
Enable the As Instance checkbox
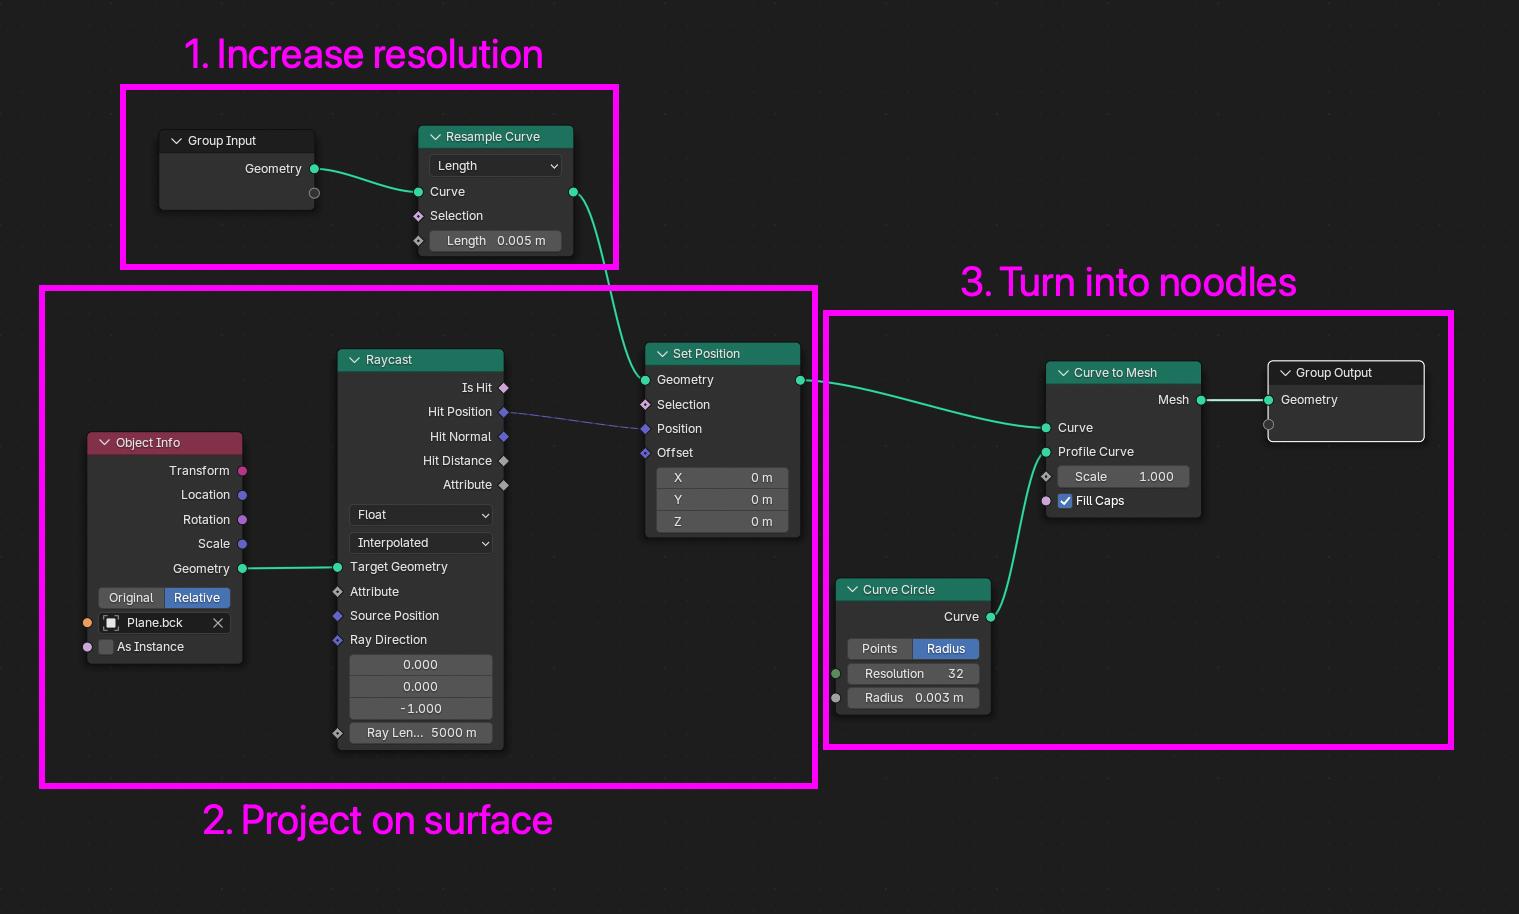tap(106, 647)
